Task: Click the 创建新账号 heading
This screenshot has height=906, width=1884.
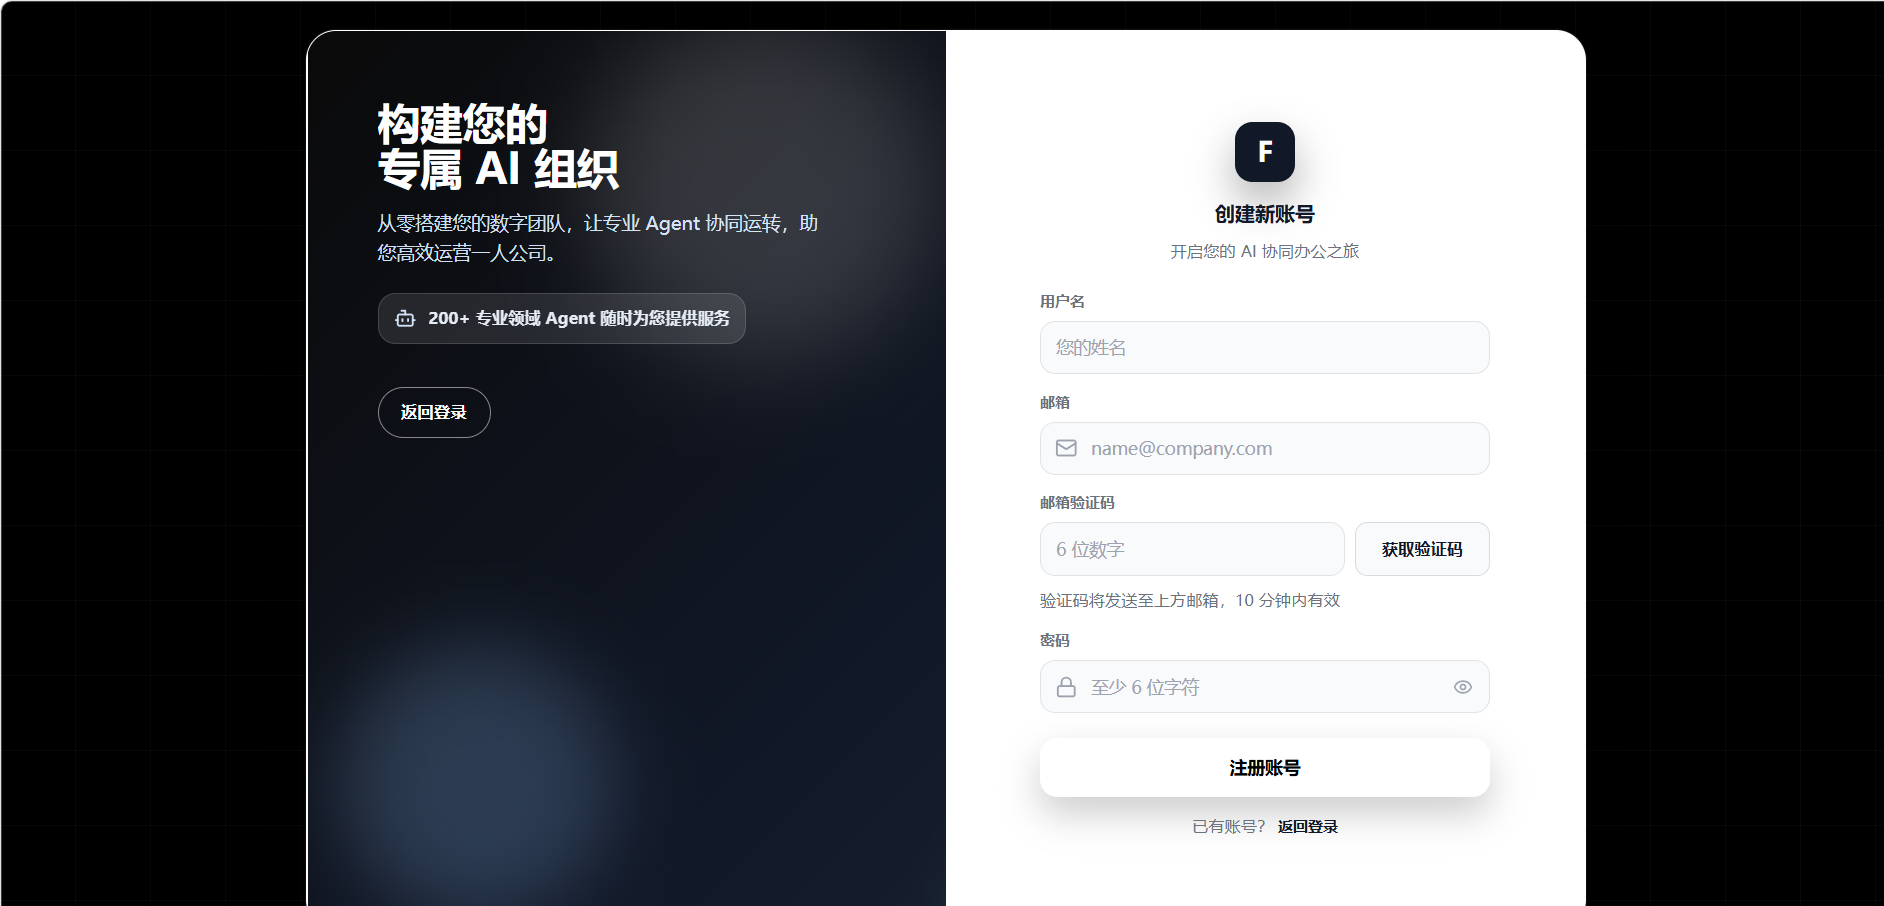Action: (1264, 214)
